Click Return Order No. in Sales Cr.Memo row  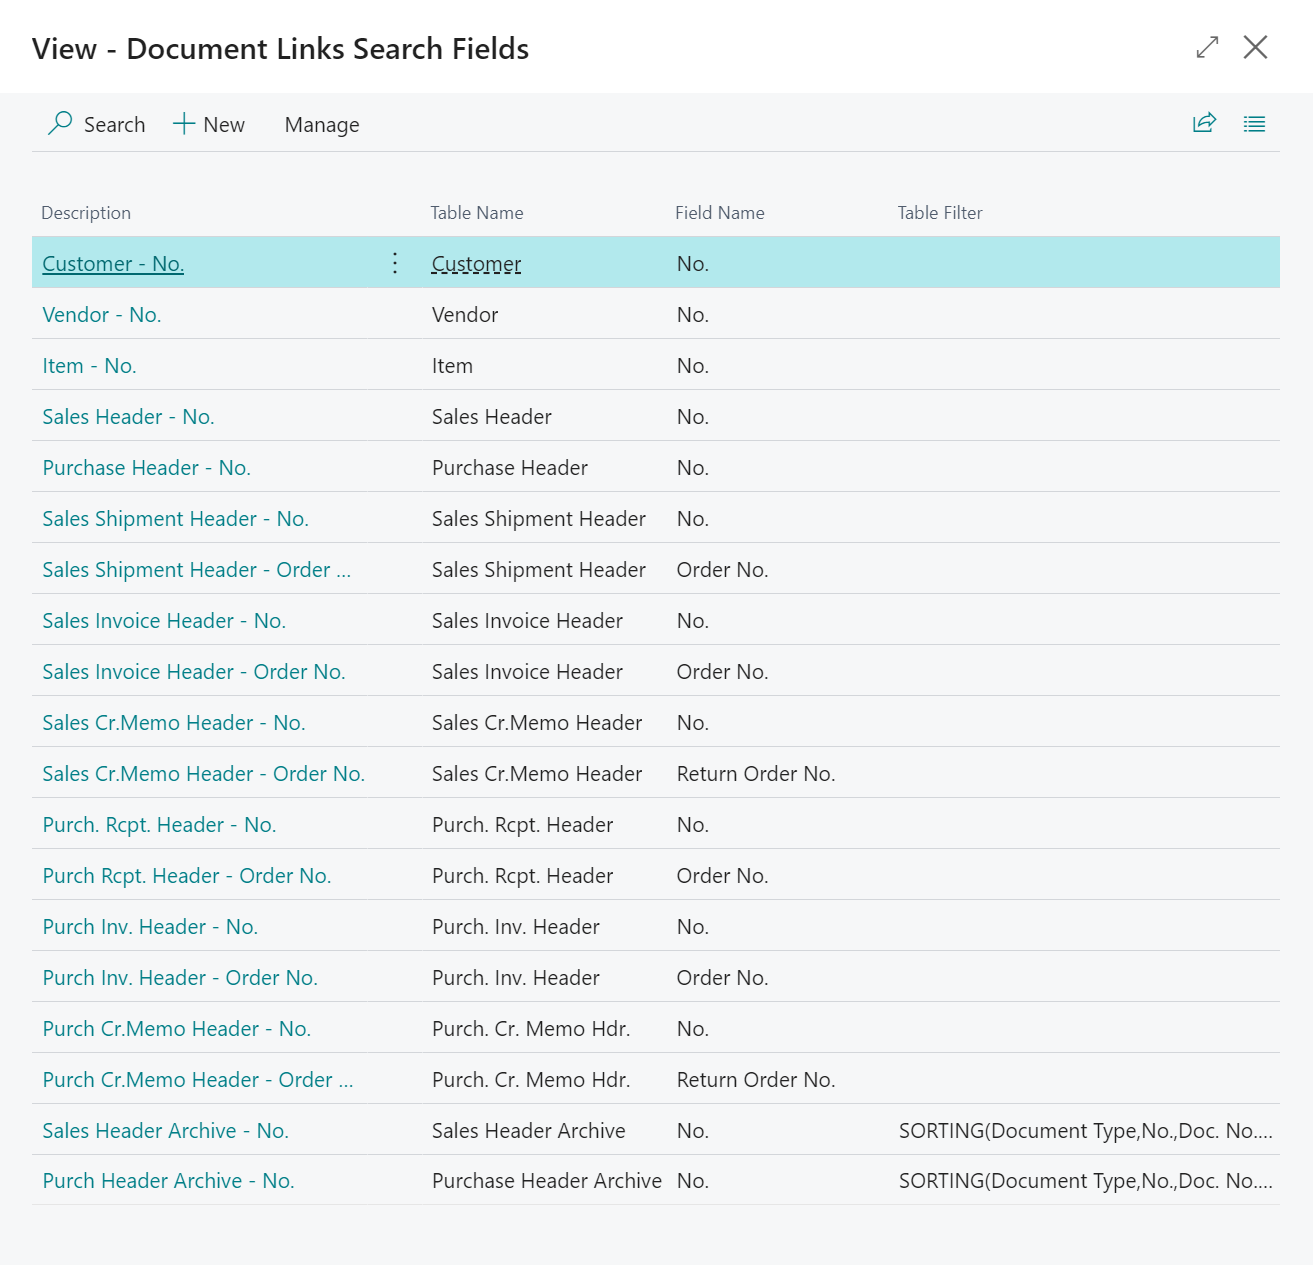point(756,774)
